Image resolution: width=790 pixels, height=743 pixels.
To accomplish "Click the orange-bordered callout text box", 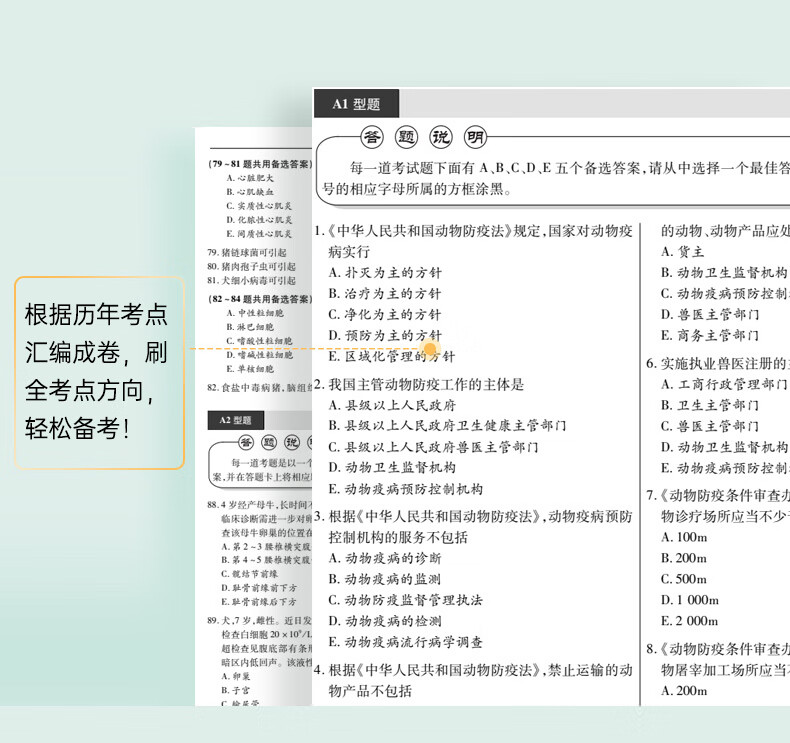I will point(98,372).
